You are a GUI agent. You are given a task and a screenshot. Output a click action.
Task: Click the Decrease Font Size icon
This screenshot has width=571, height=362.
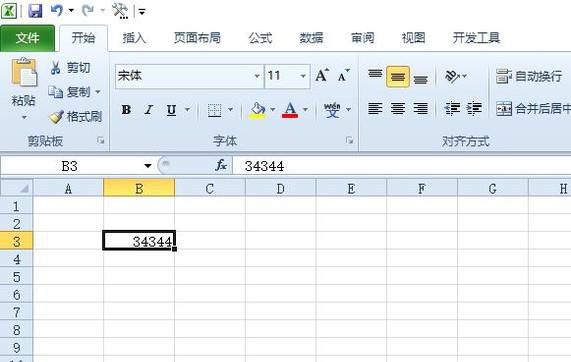click(343, 75)
